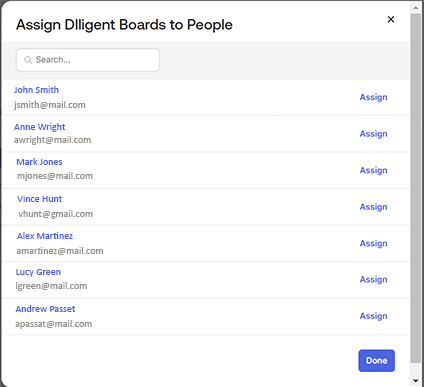
Task: Assign board to Anne Wright
Action: tap(373, 134)
